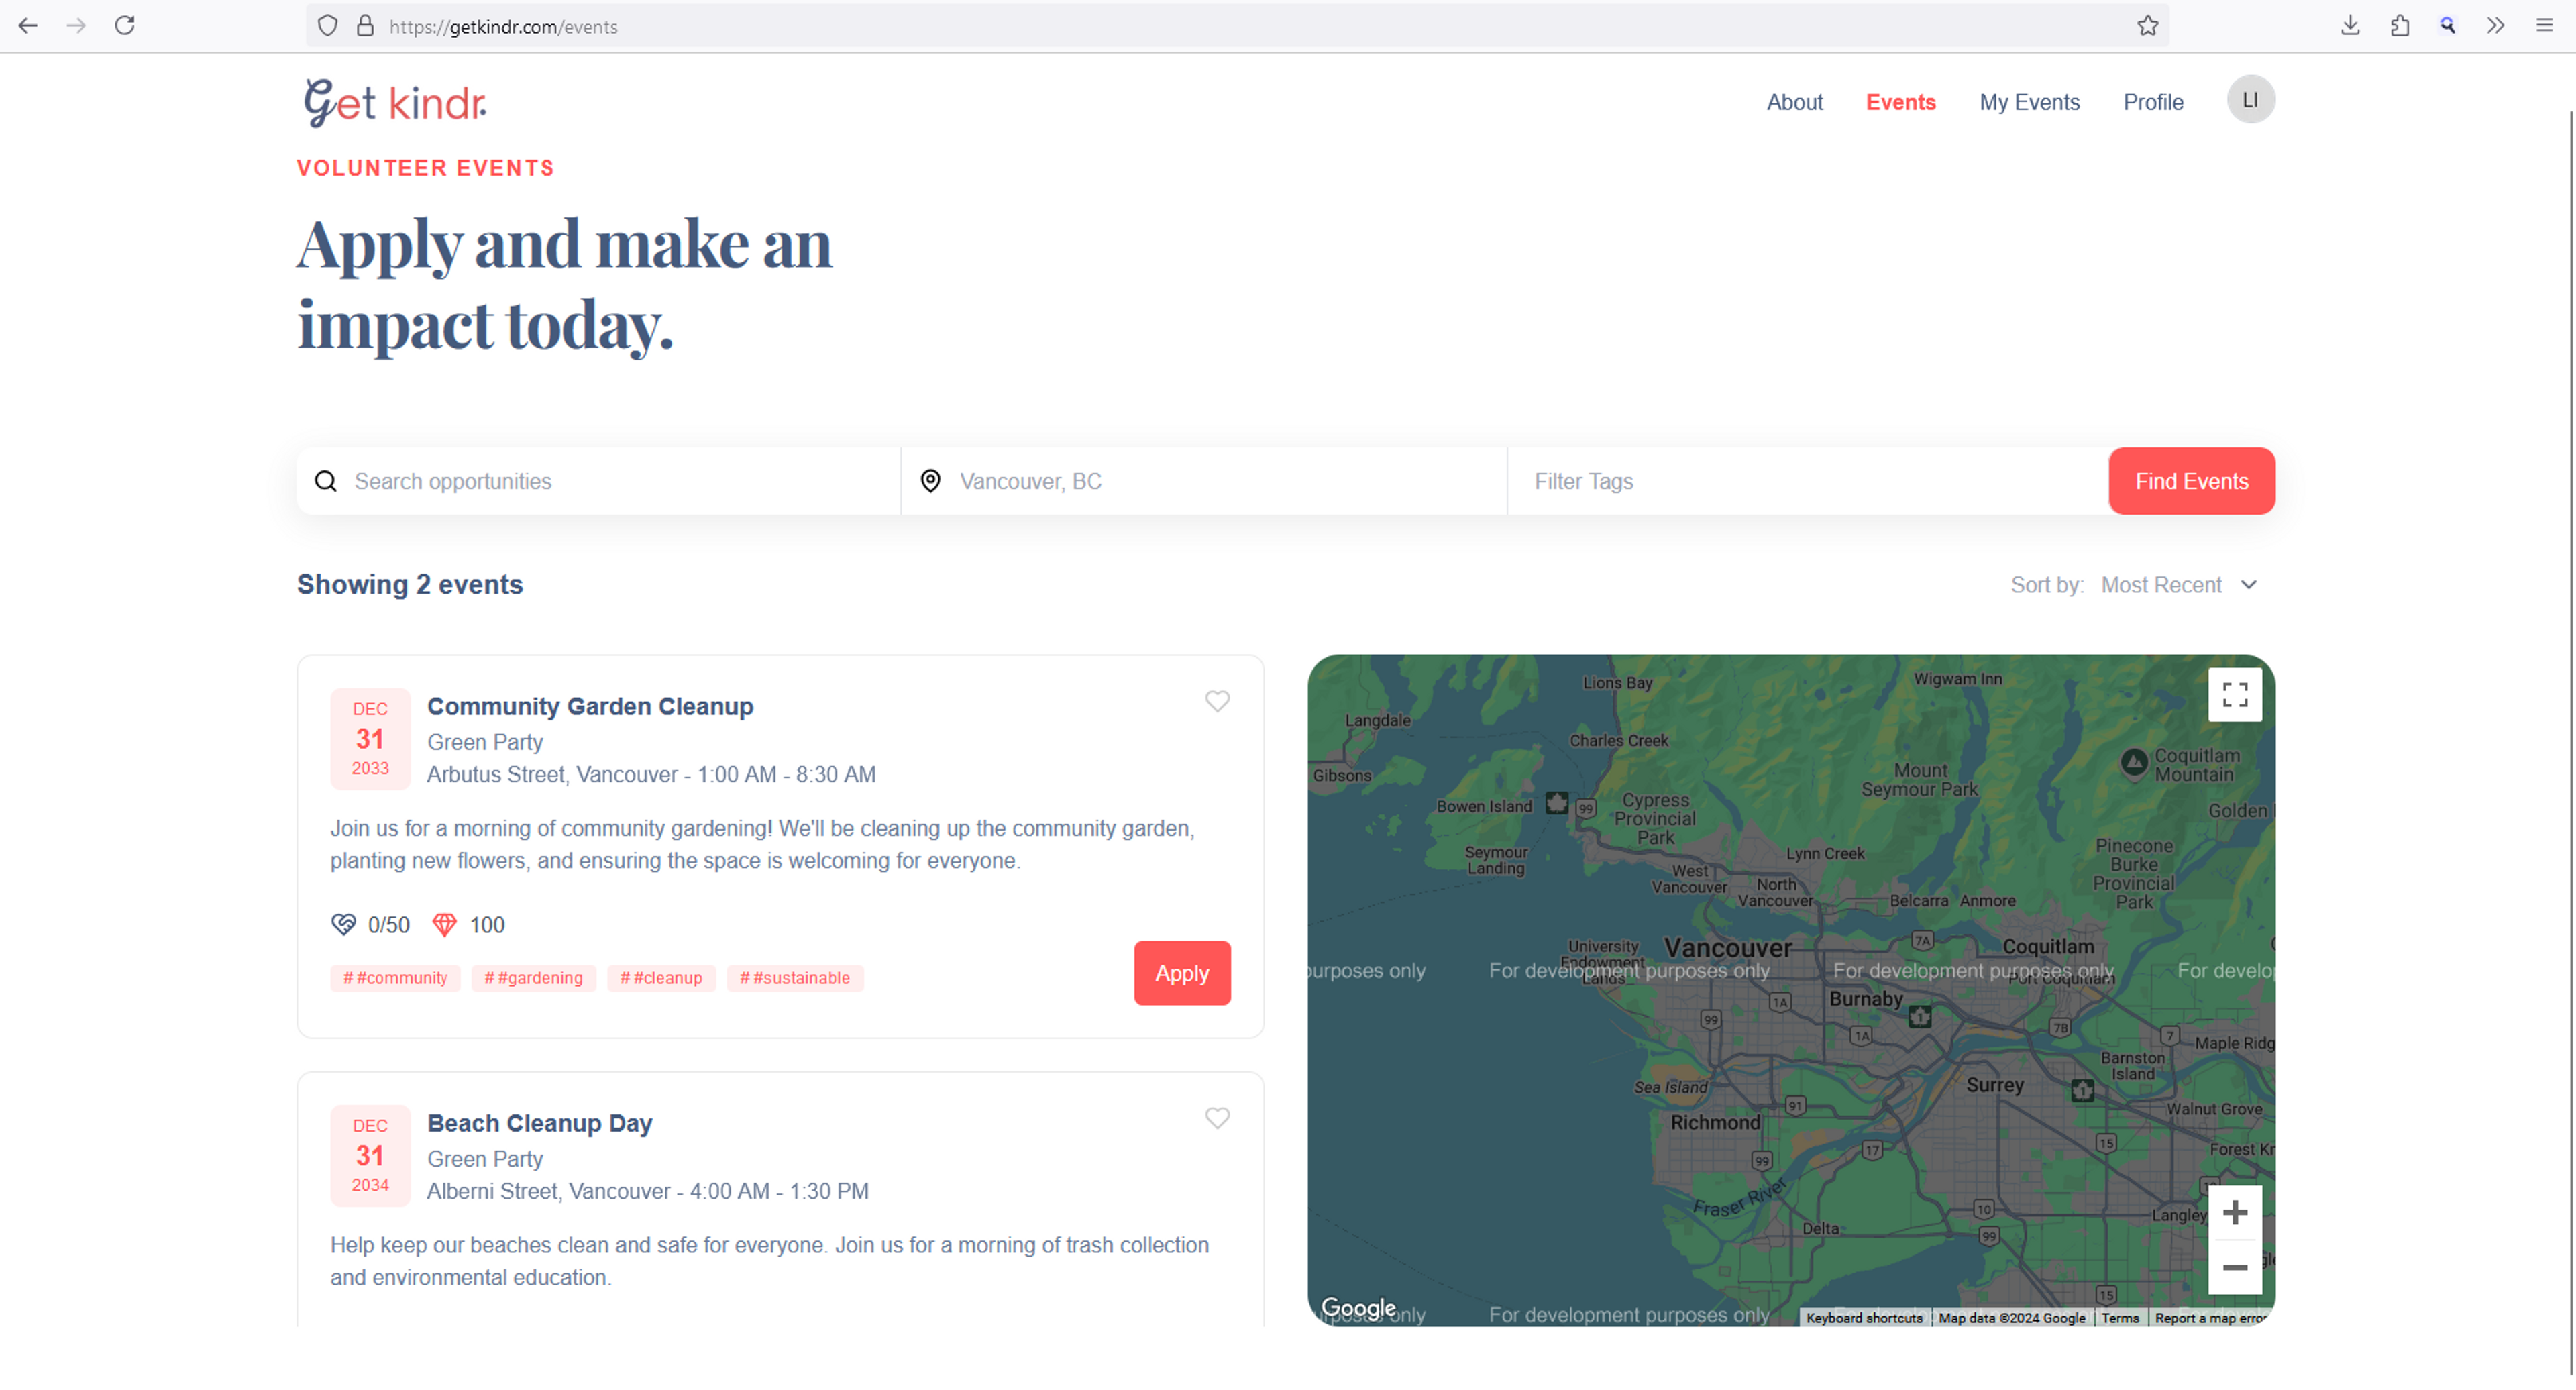Favorite Community Garden Cleanup with heart

(x=1217, y=701)
